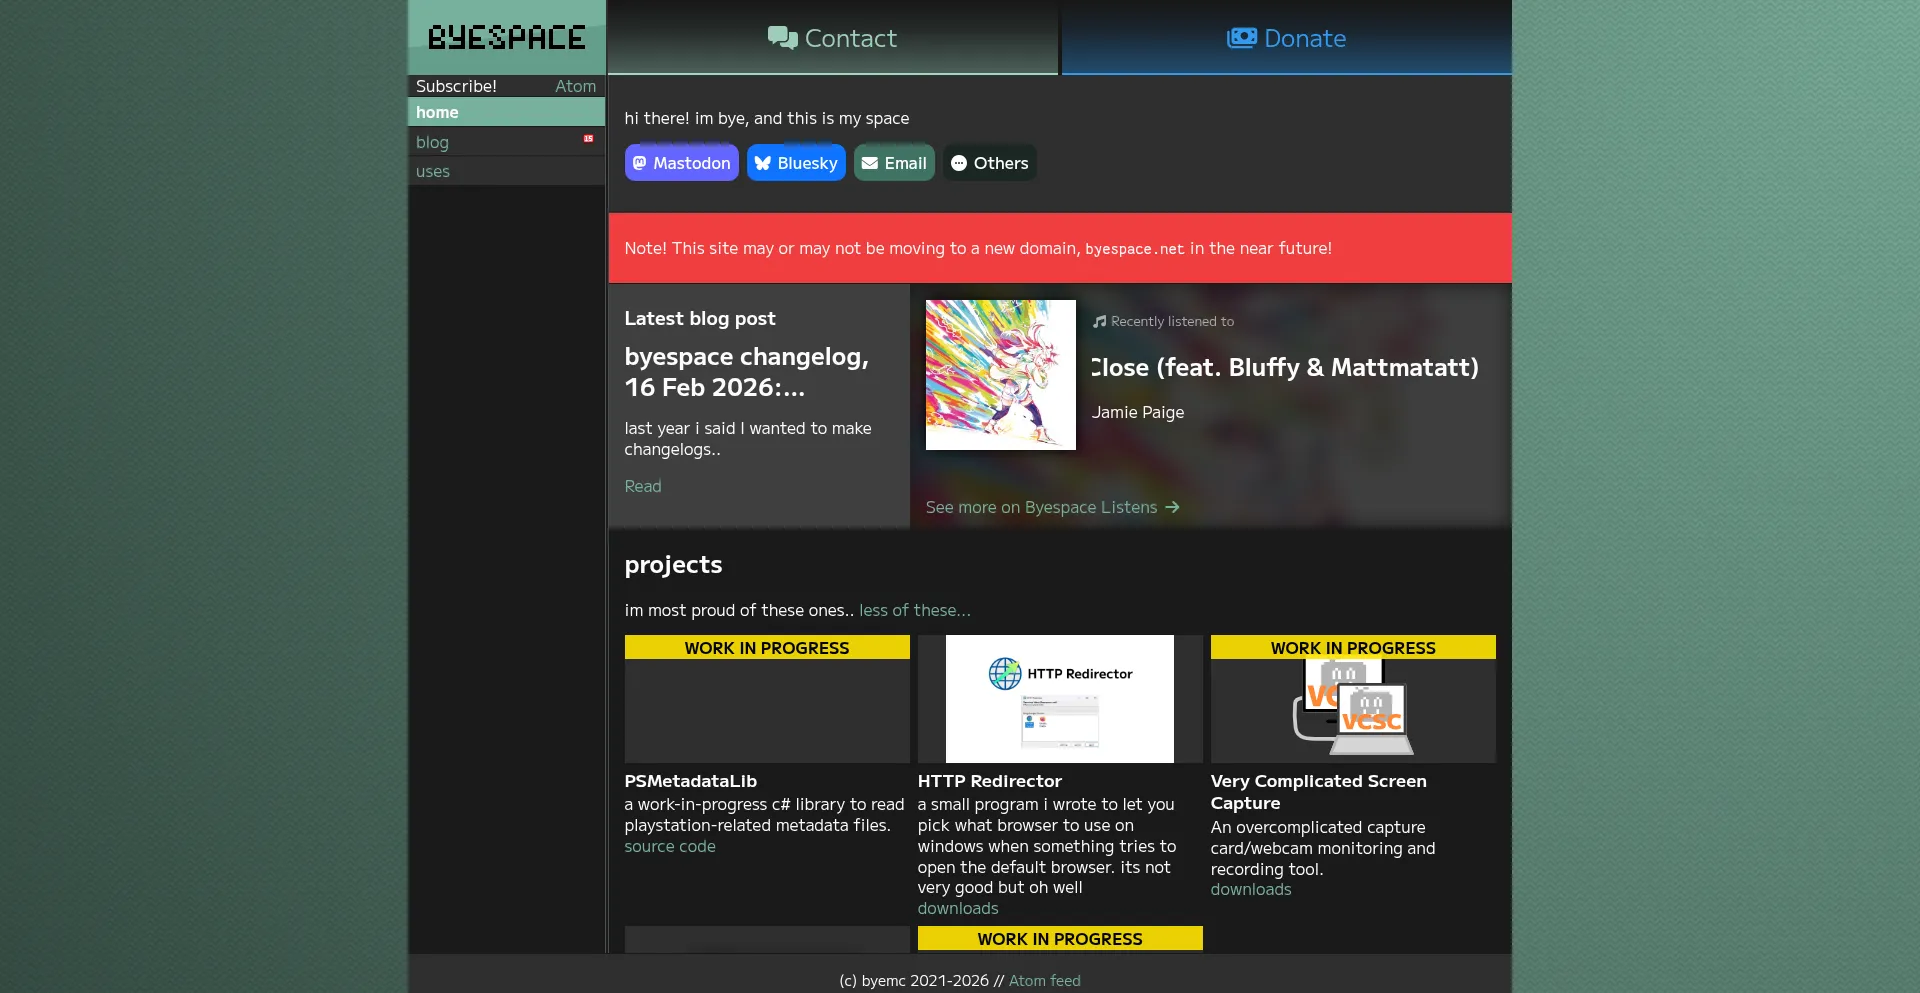The image size is (1920, 993).
Task: Click the Contact chat bubbles icon
Action: 782,38
